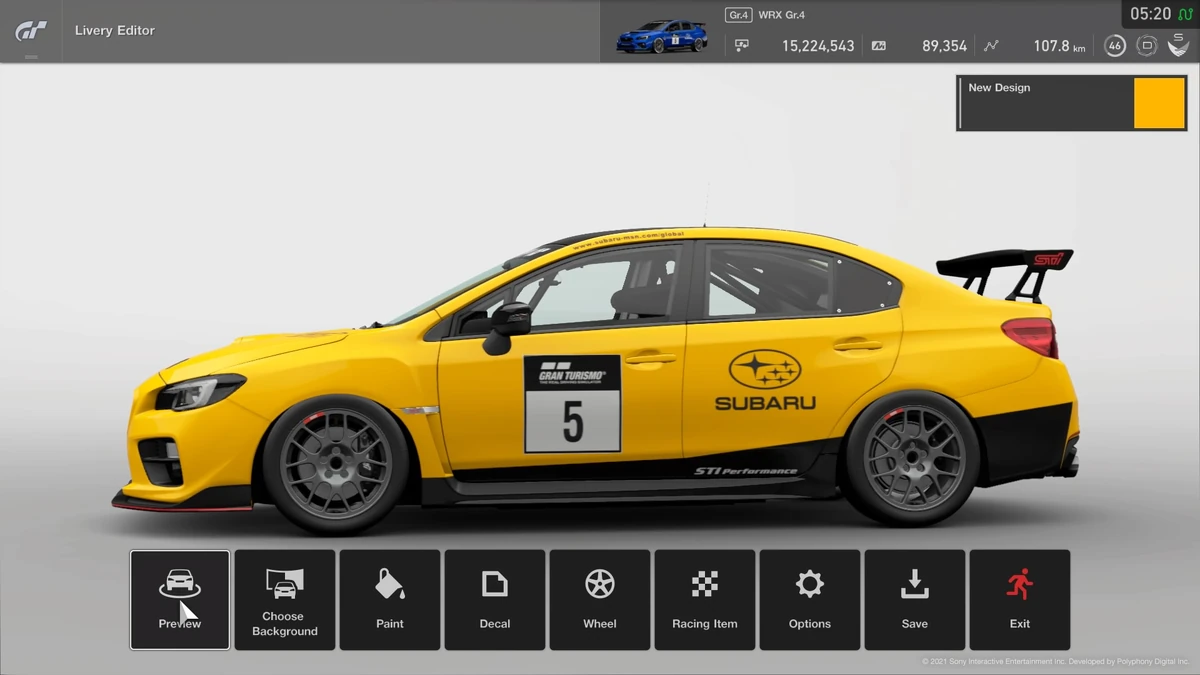This screenshot has height=675, width=1200.
Task: Click the GT logo in the header
Action: (x=31, y=30)
